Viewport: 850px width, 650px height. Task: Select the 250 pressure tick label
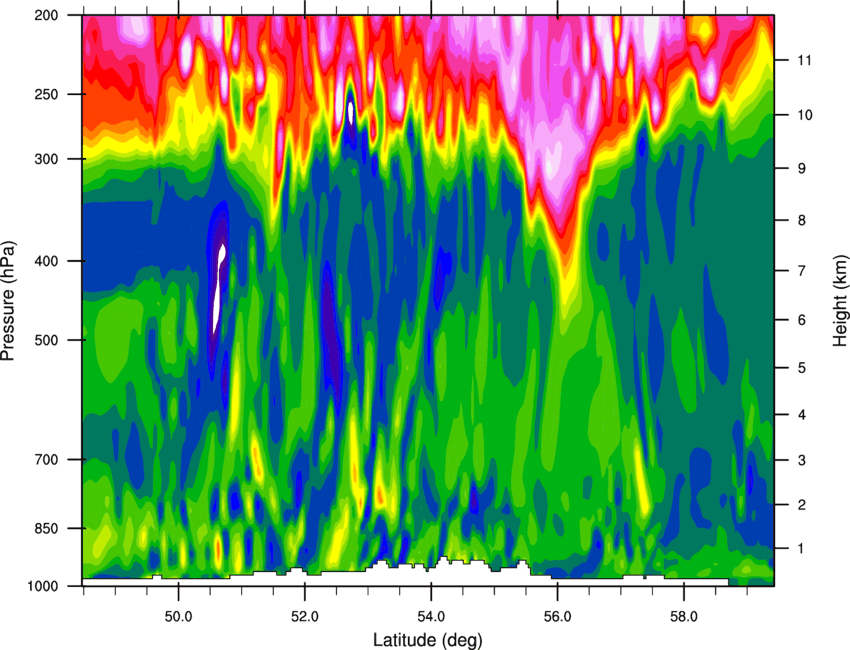pos(46,94)
